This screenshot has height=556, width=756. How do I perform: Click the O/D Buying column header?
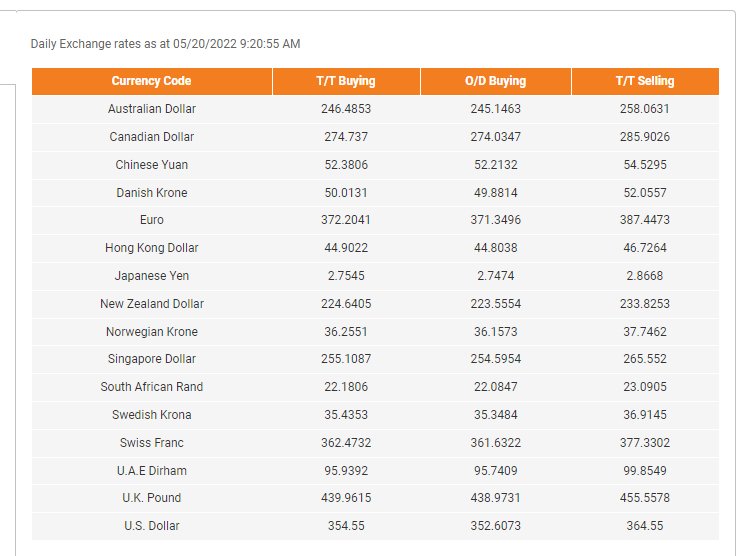[496, 81]
